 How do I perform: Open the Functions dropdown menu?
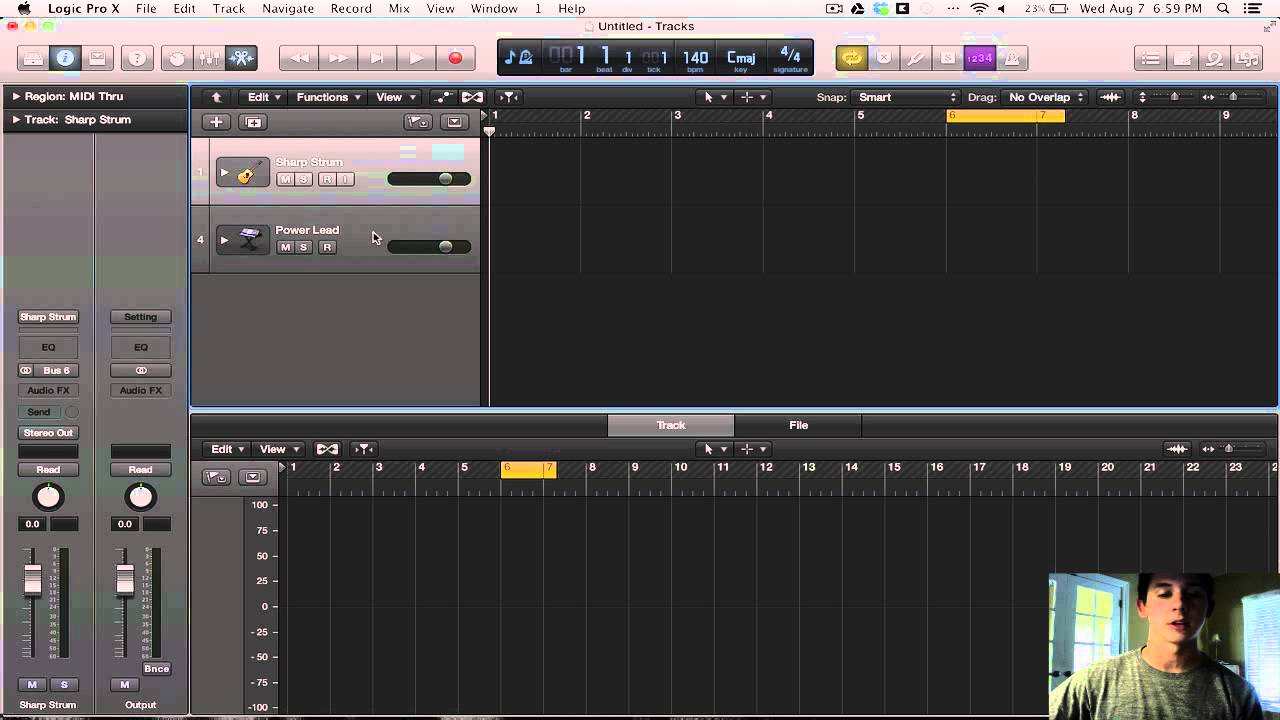328,97
